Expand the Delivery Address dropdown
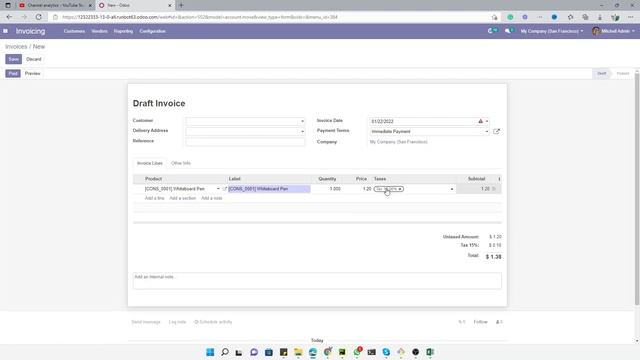The image size is (640, 360). [302, 131]
